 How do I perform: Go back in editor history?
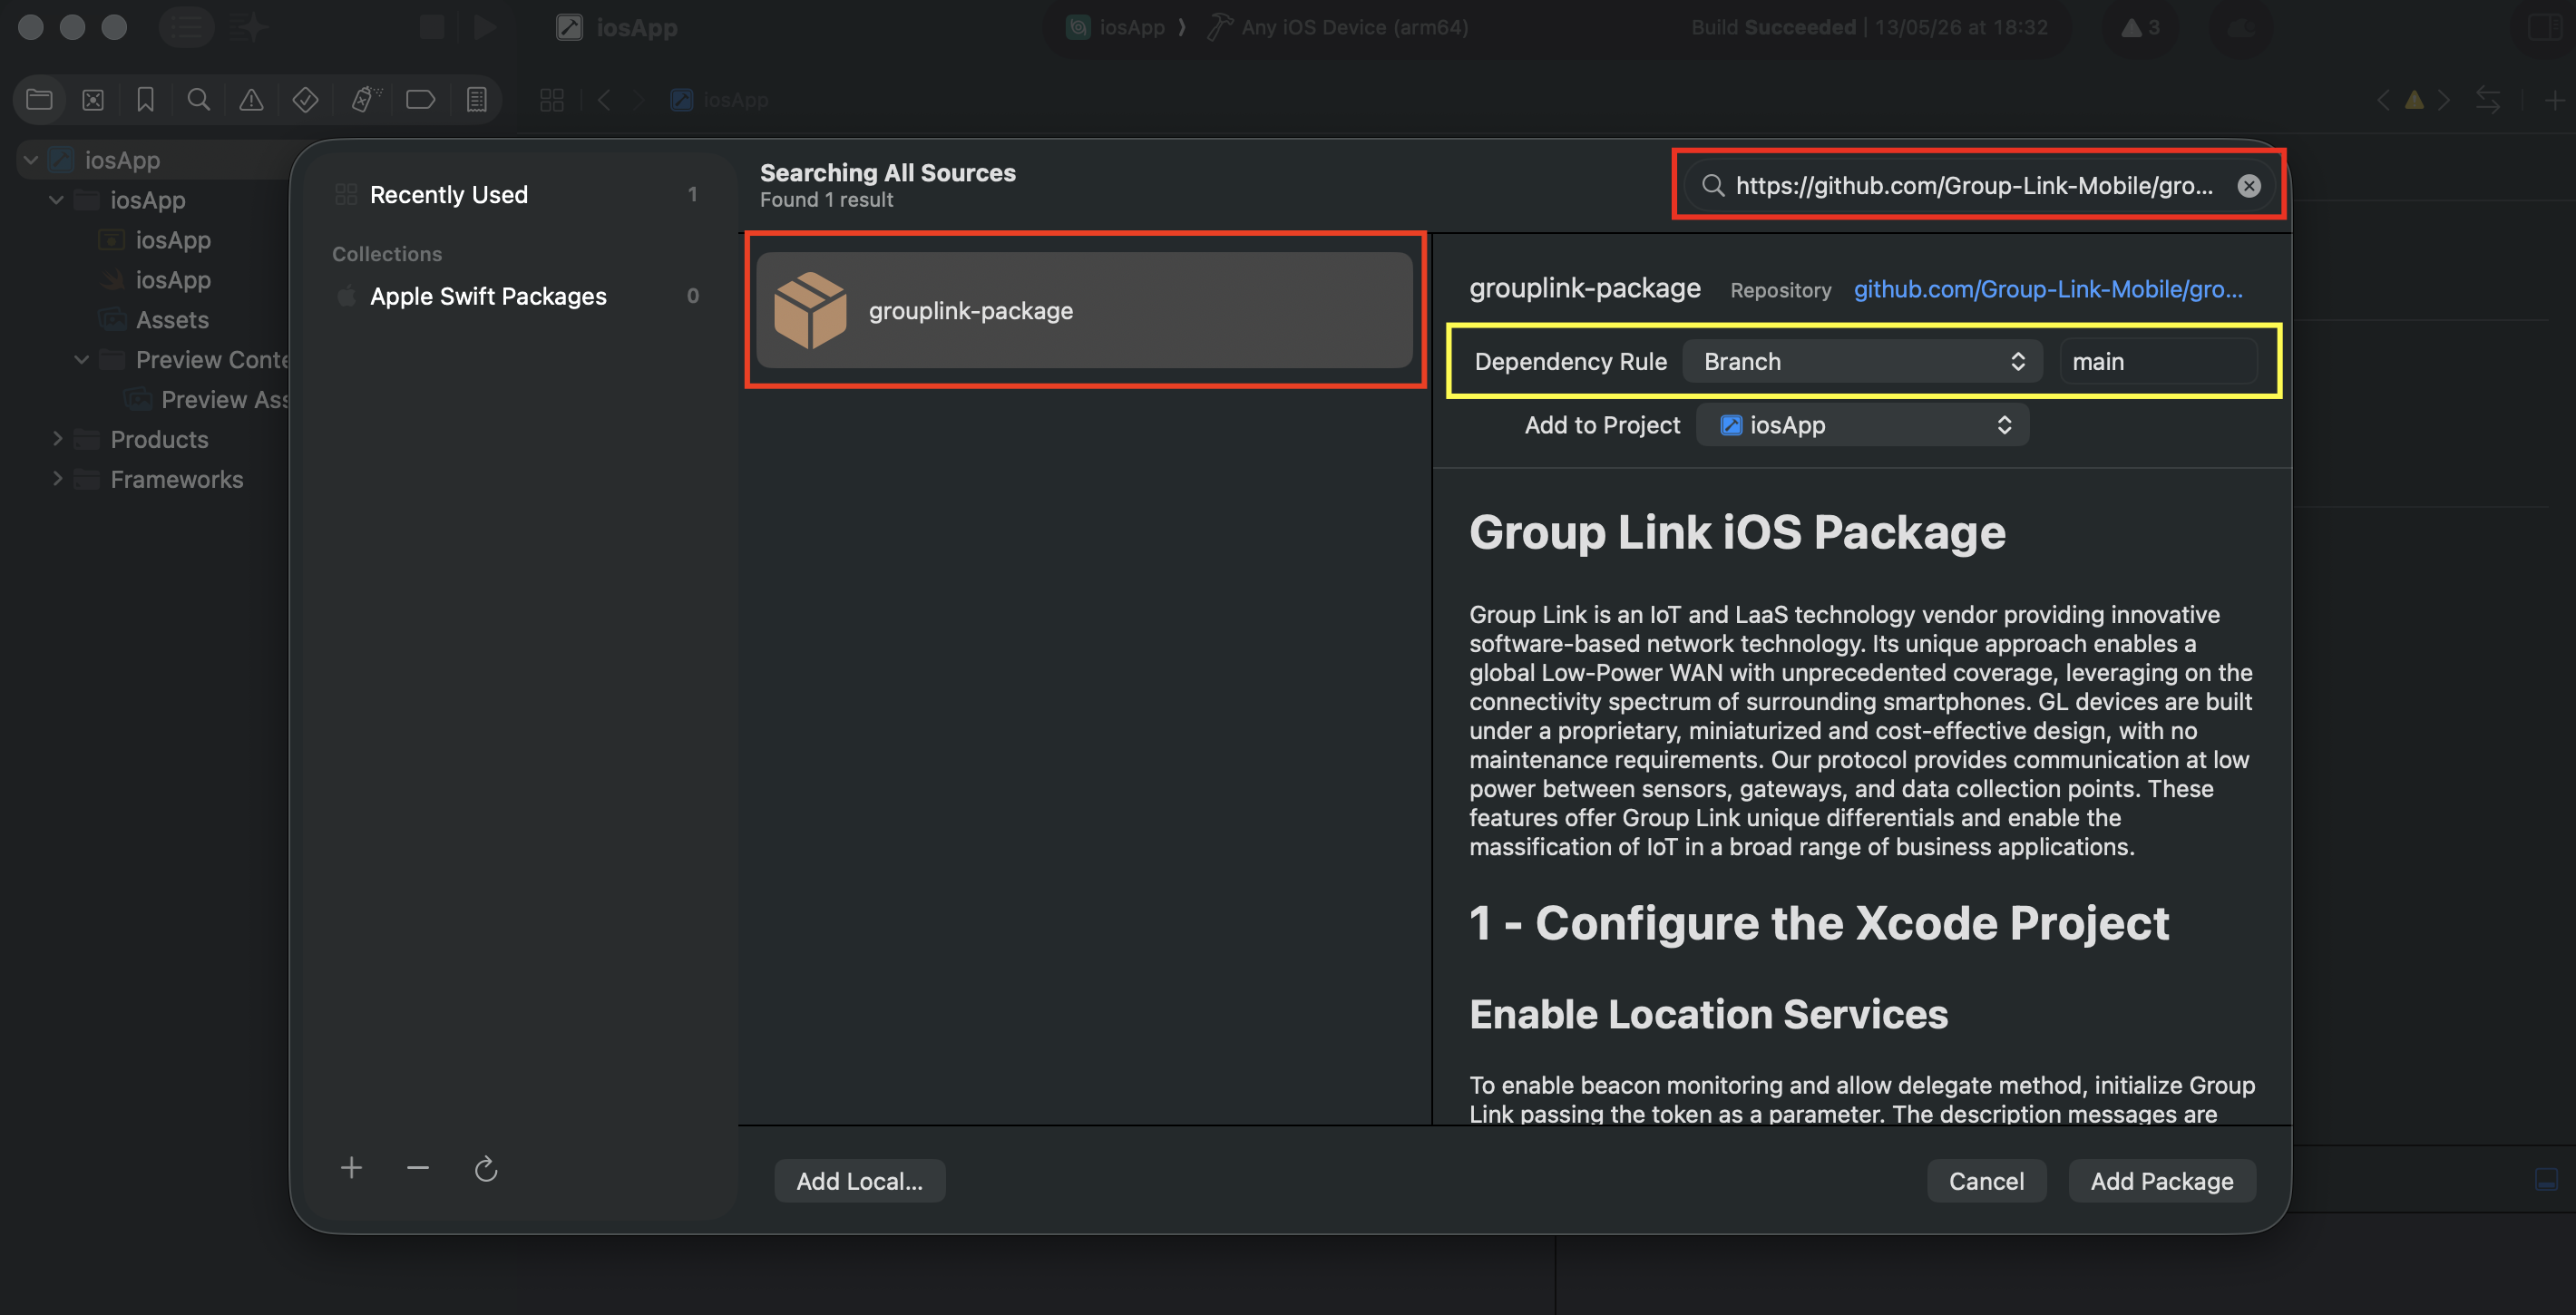tap(604, 100)
